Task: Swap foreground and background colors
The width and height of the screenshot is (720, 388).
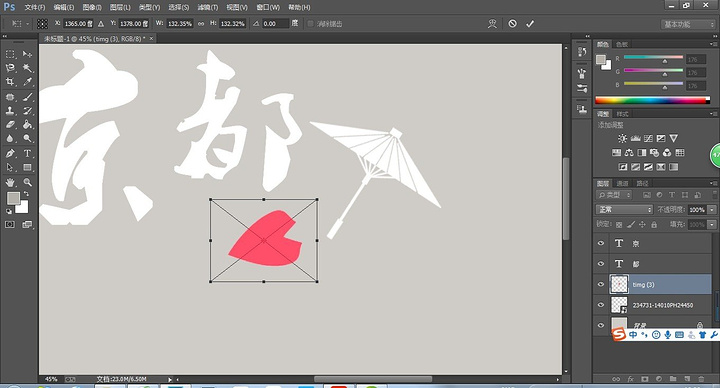Action: click(27, 194)
